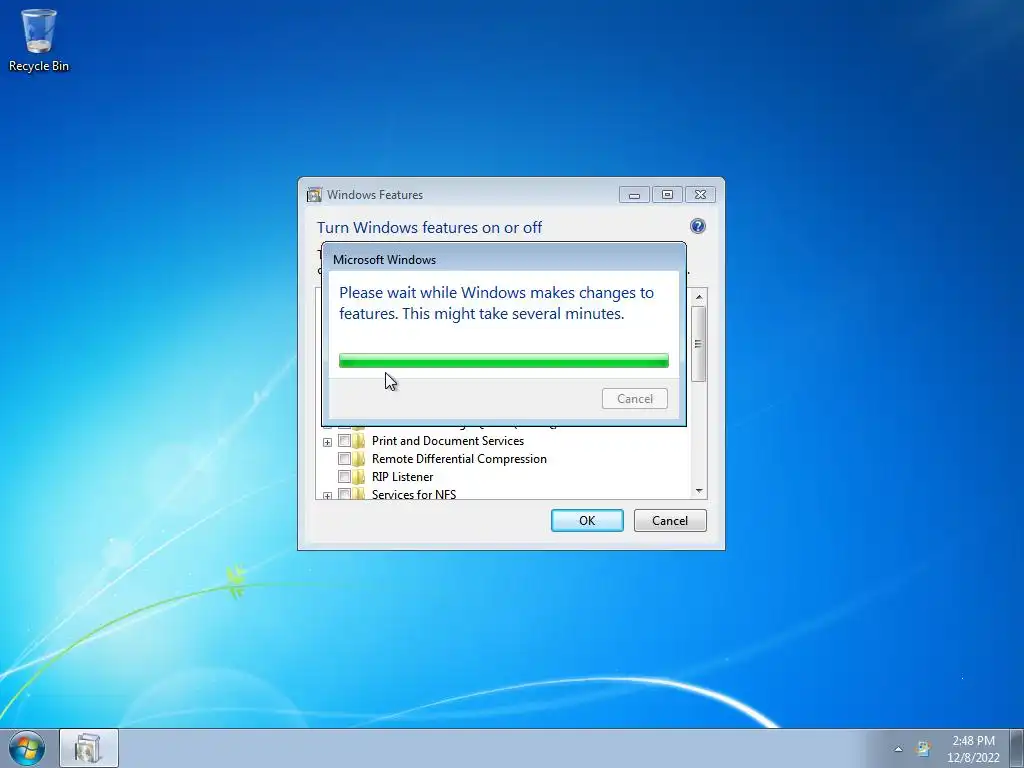Screen dimensions: 1024x768
Task: Select Remote Differential Compression text
Action: [459, 458]
